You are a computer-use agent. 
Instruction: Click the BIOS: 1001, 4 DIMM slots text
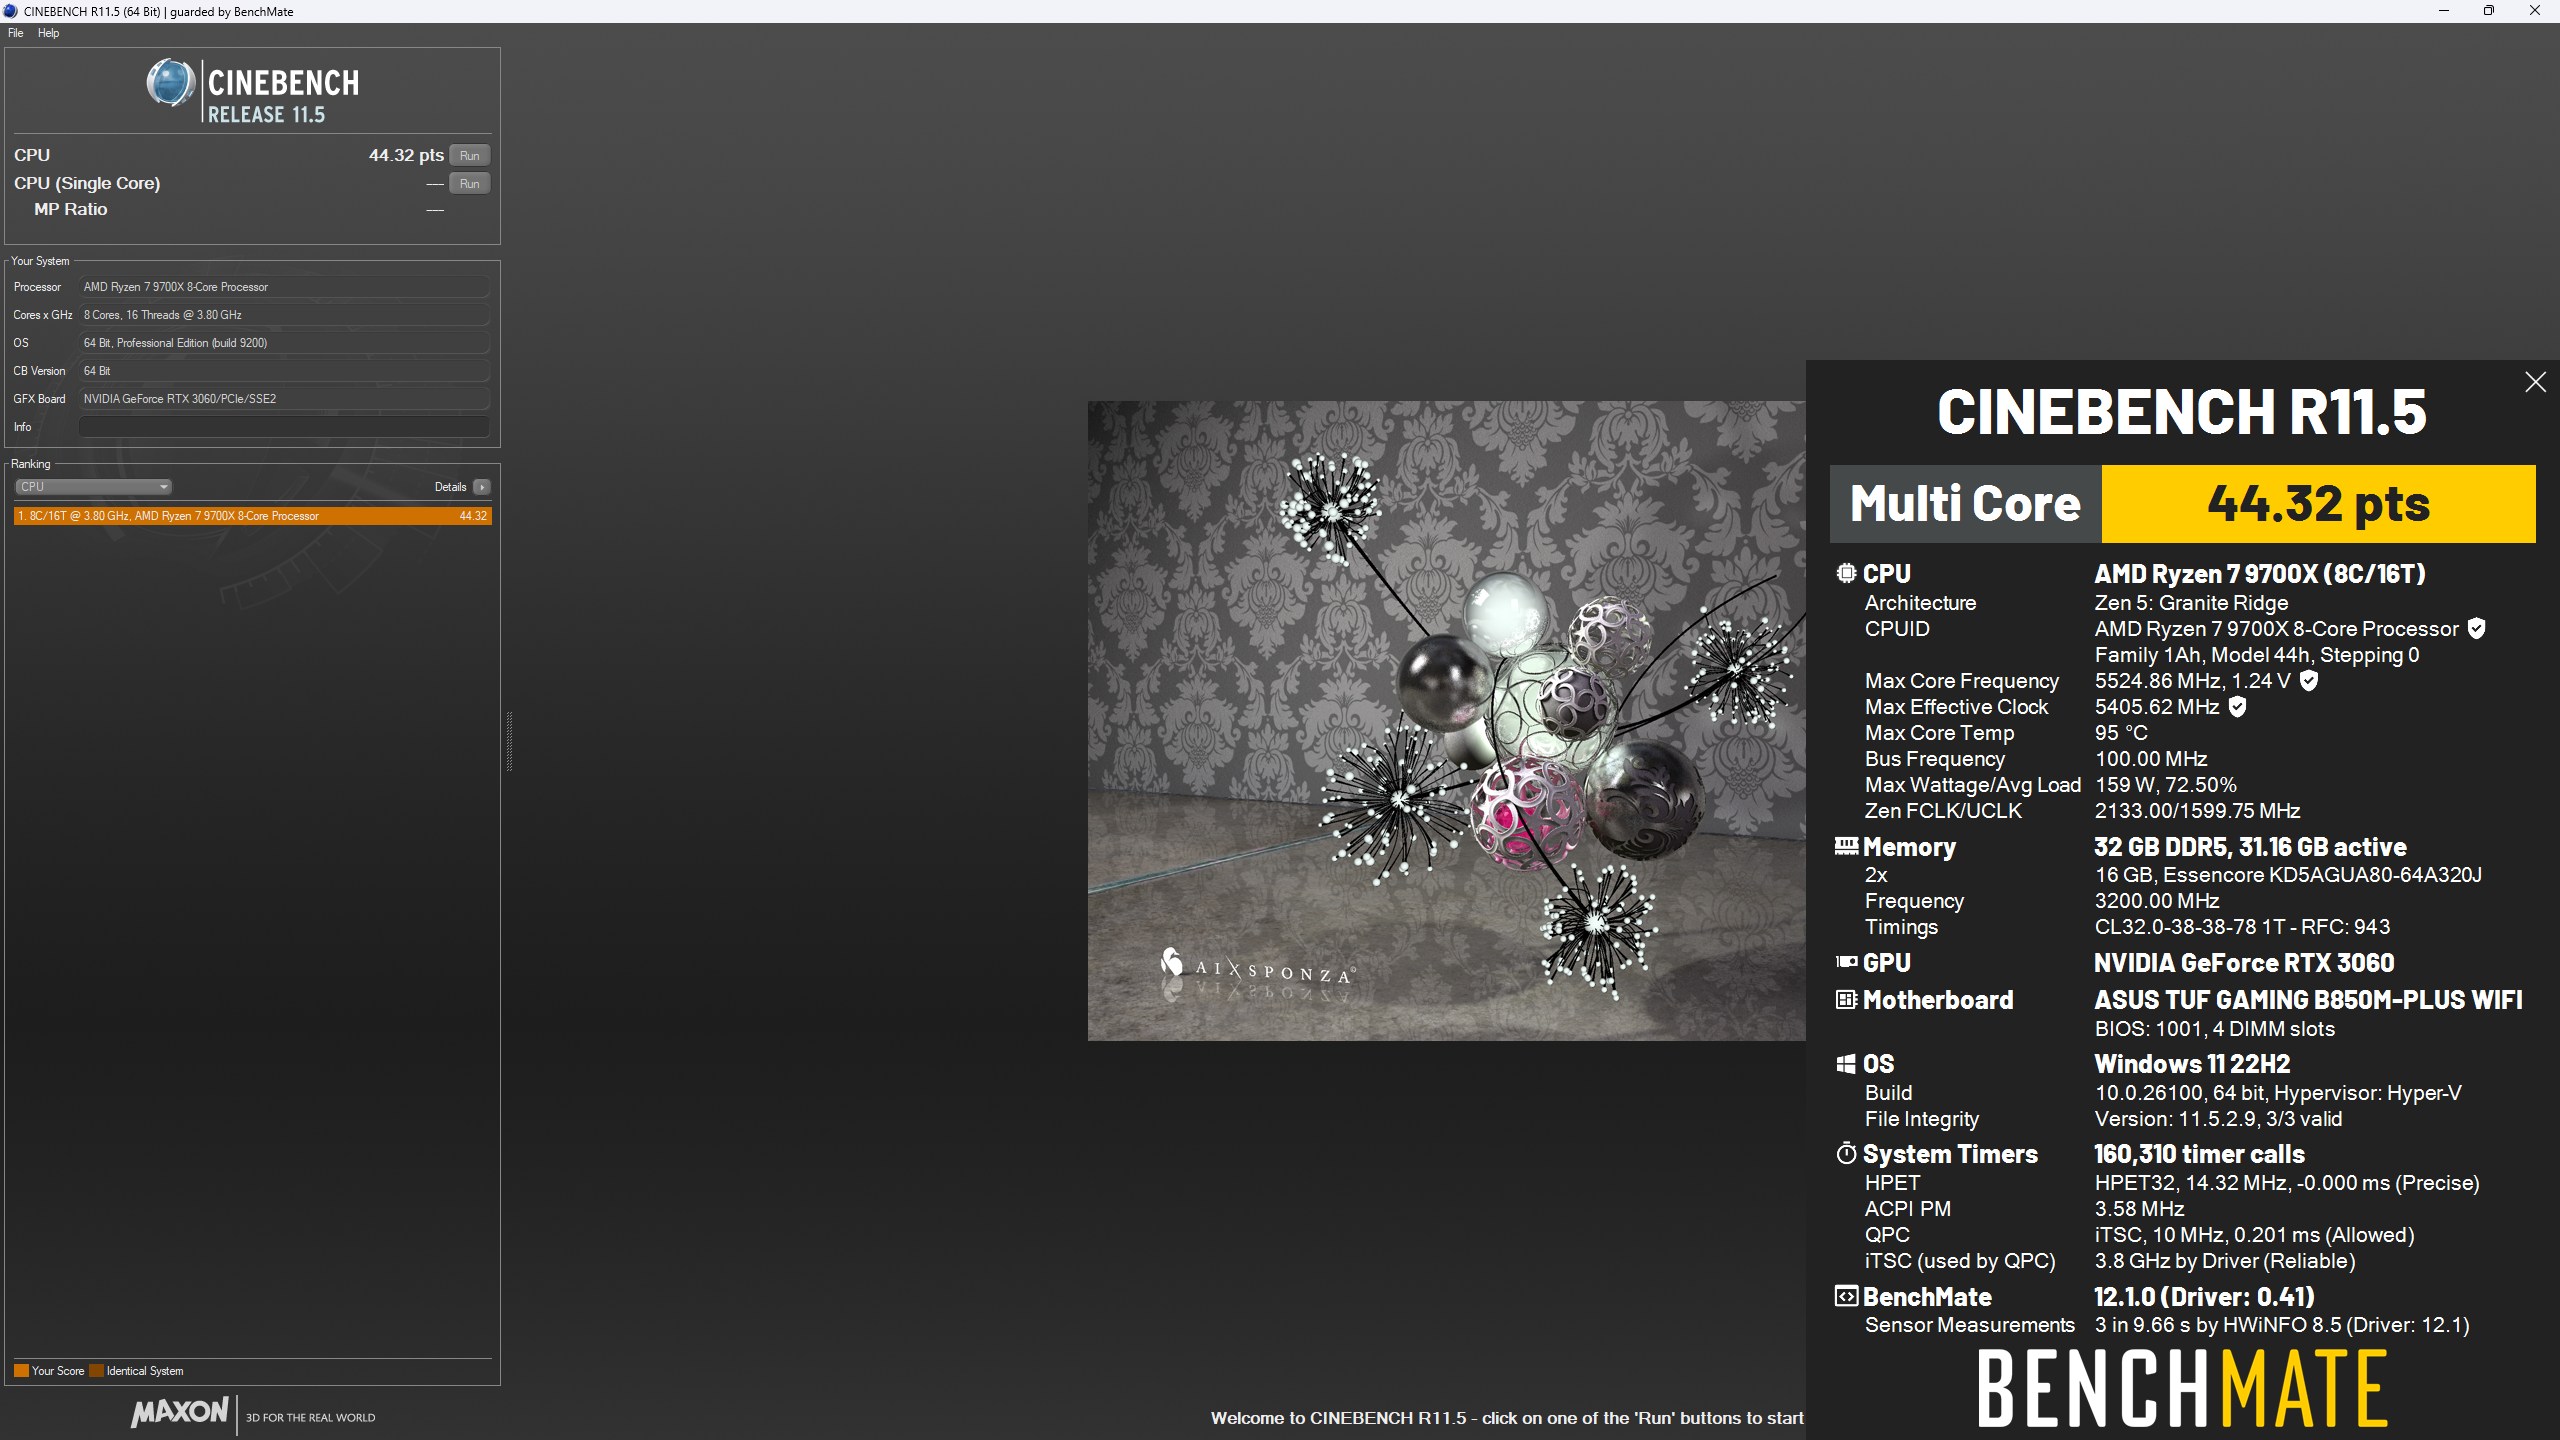(x=2214, y=1029)
